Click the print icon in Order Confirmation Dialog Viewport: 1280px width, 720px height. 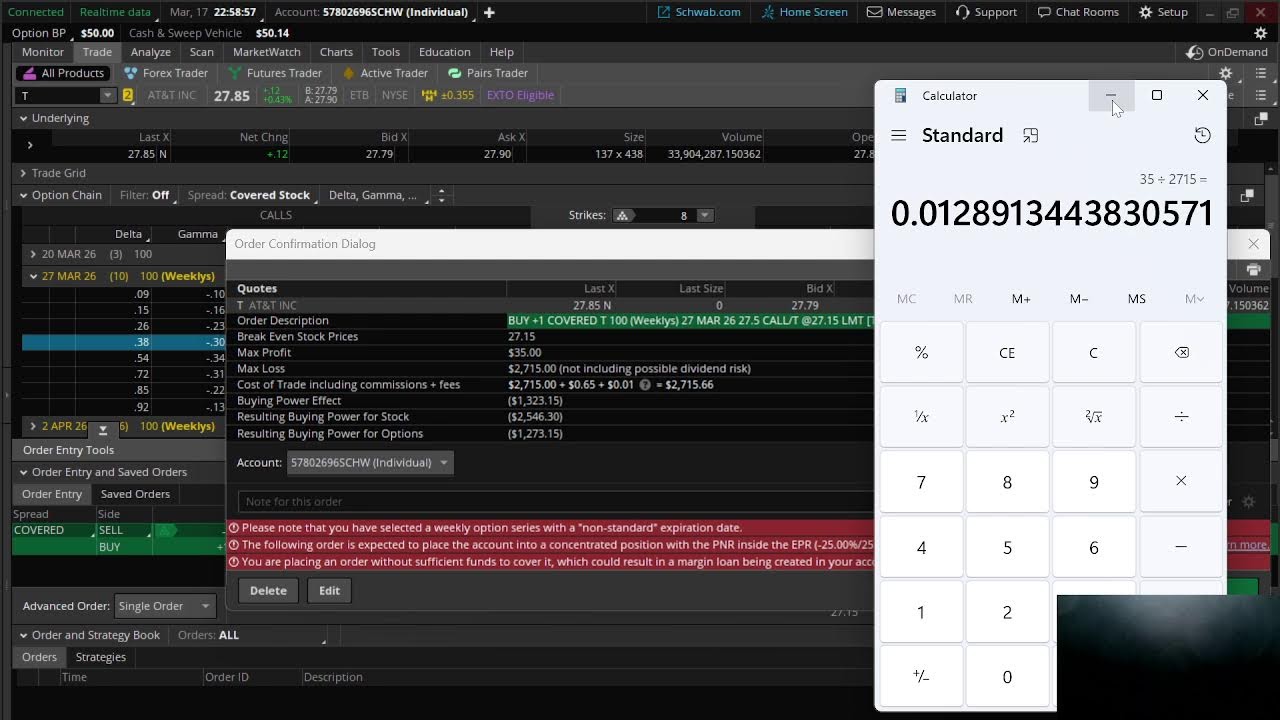1254,270
